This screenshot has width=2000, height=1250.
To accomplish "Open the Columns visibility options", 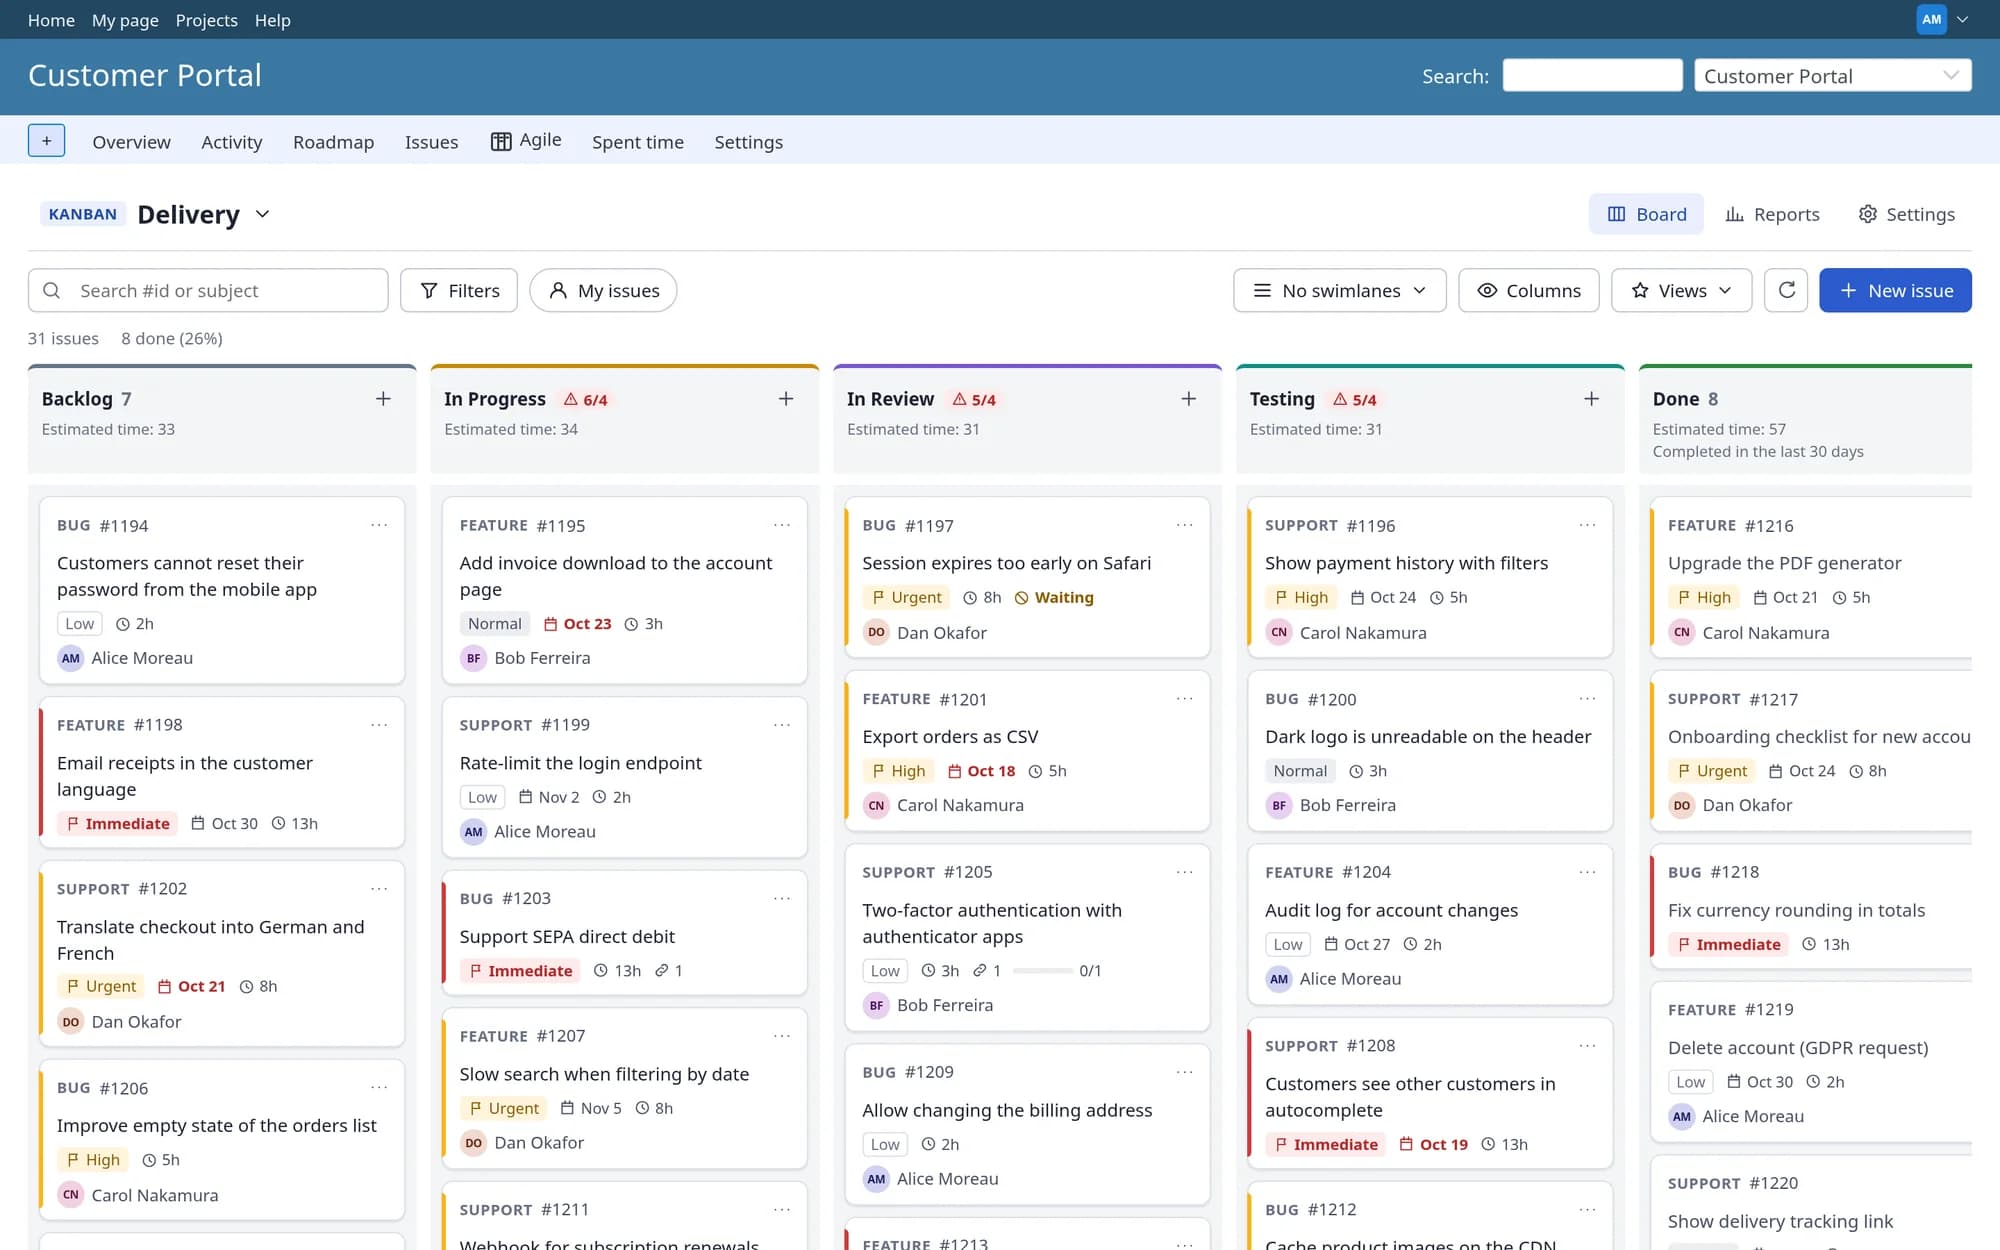I will [1528, 290].
